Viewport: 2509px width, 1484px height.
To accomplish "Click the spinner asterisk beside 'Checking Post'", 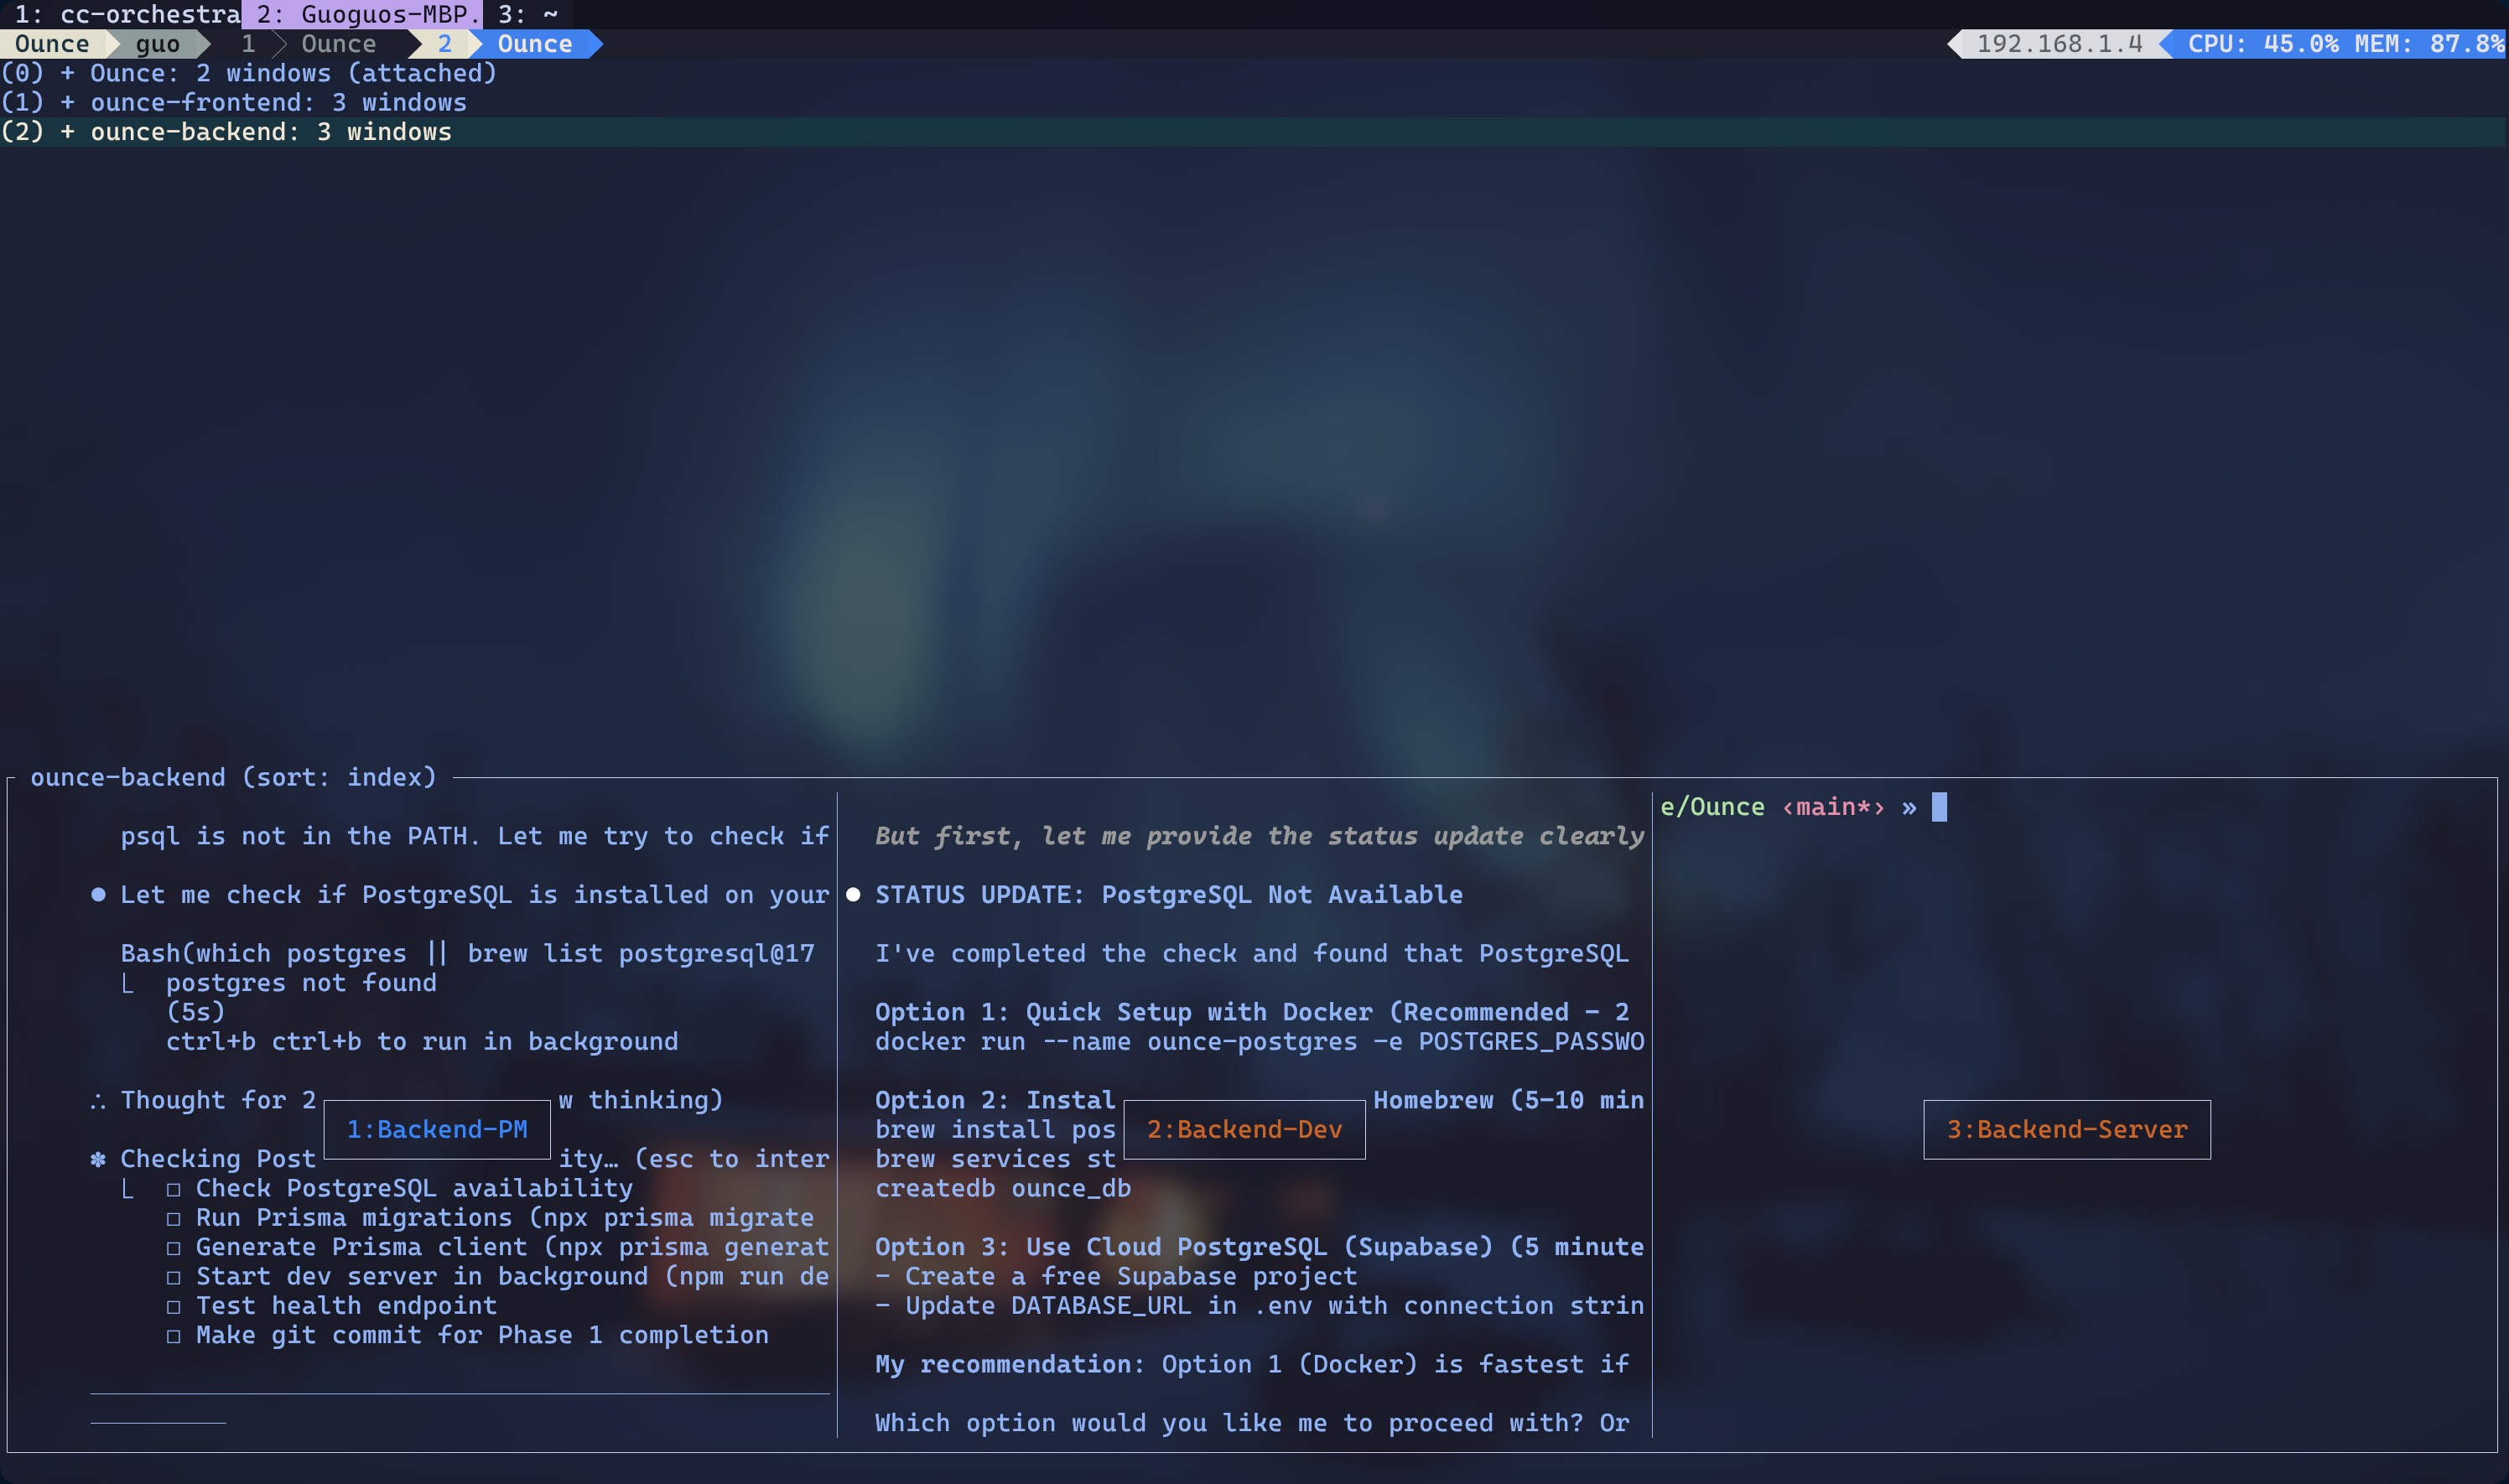I will [x=98, y=1159].
